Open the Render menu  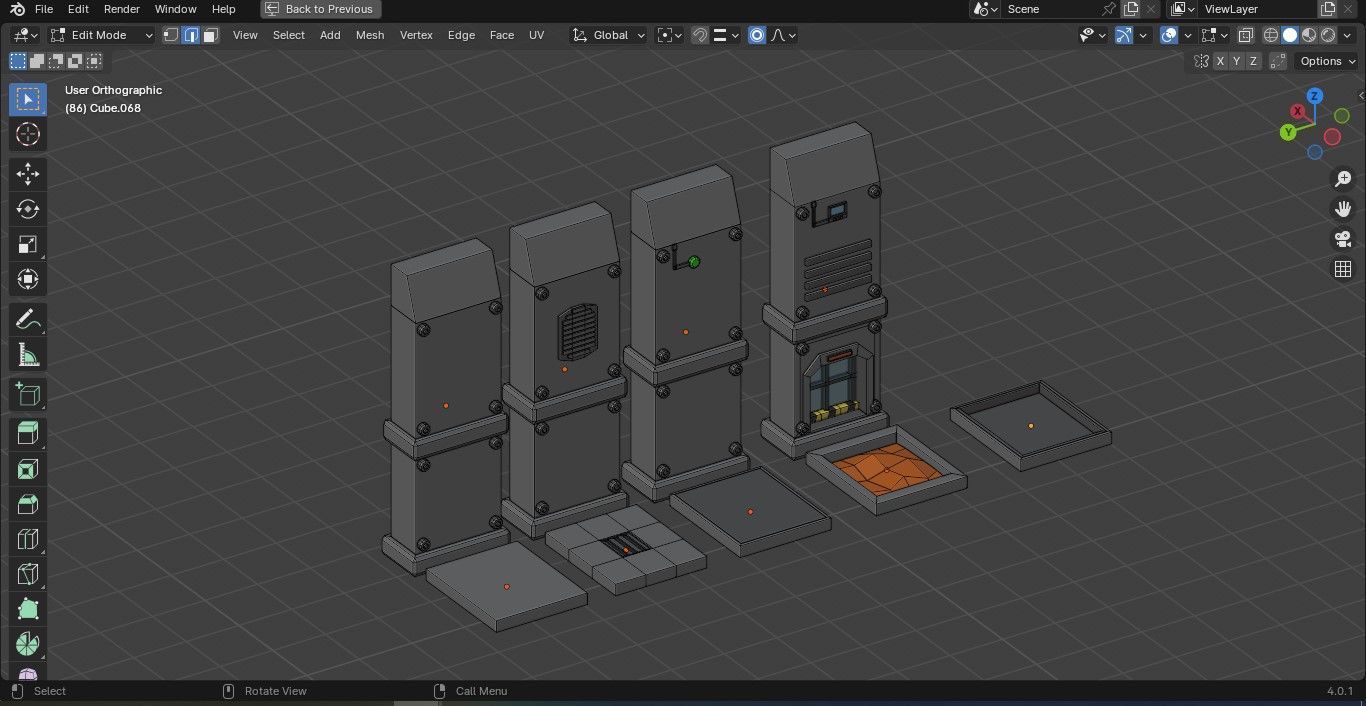pos(122,9)
